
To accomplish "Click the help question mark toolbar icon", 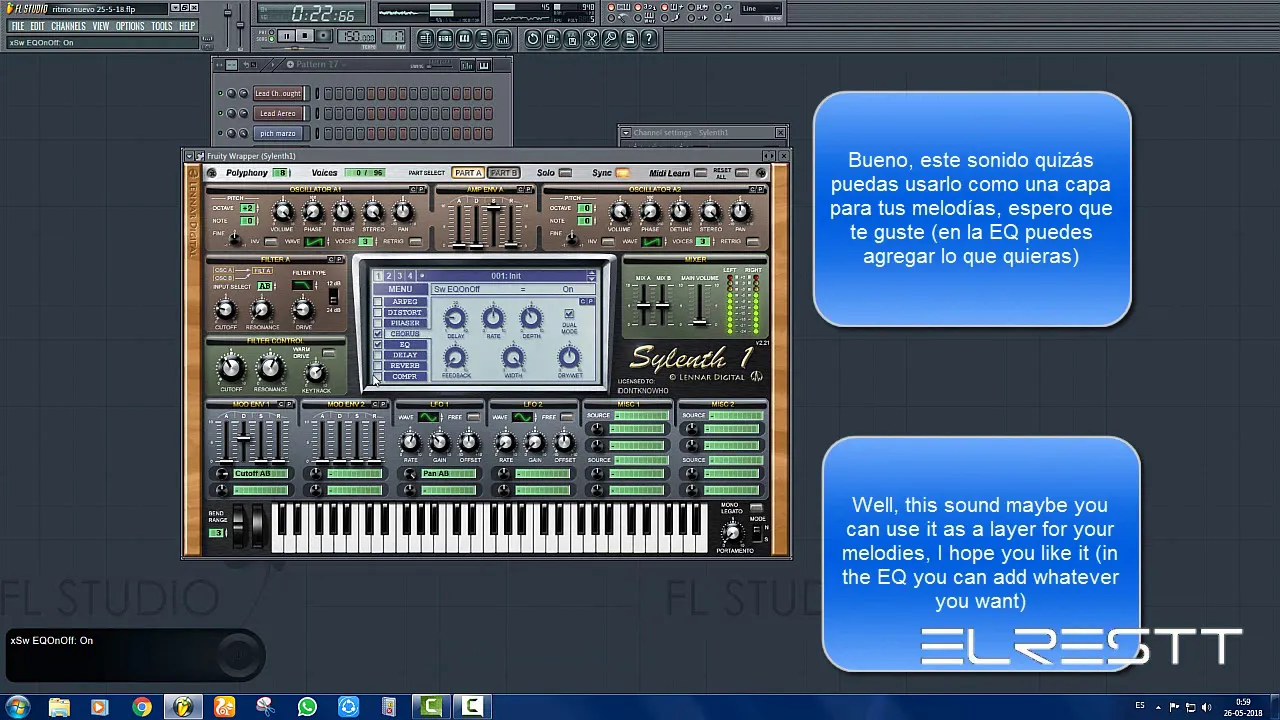I will tap(649, 38).
